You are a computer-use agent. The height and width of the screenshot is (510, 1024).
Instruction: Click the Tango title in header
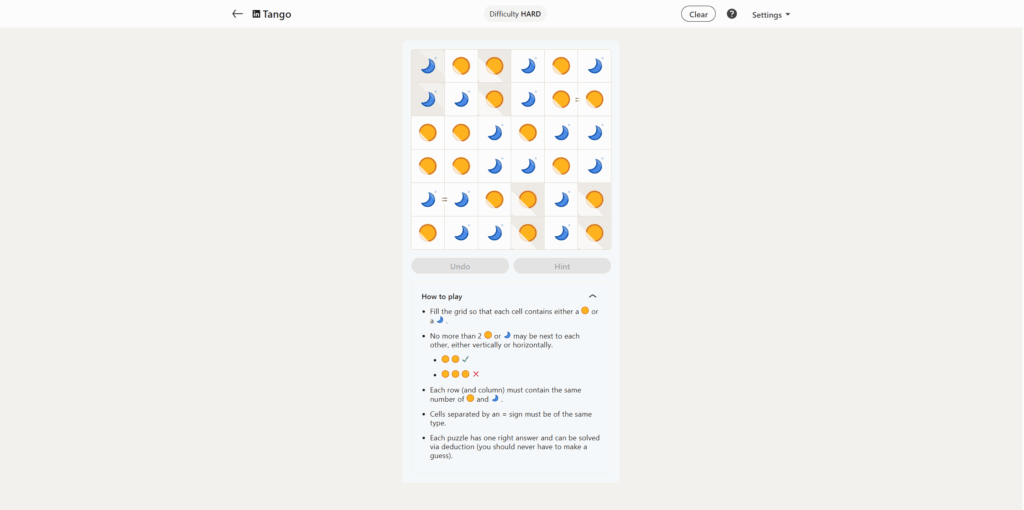[x=277, y=15]
